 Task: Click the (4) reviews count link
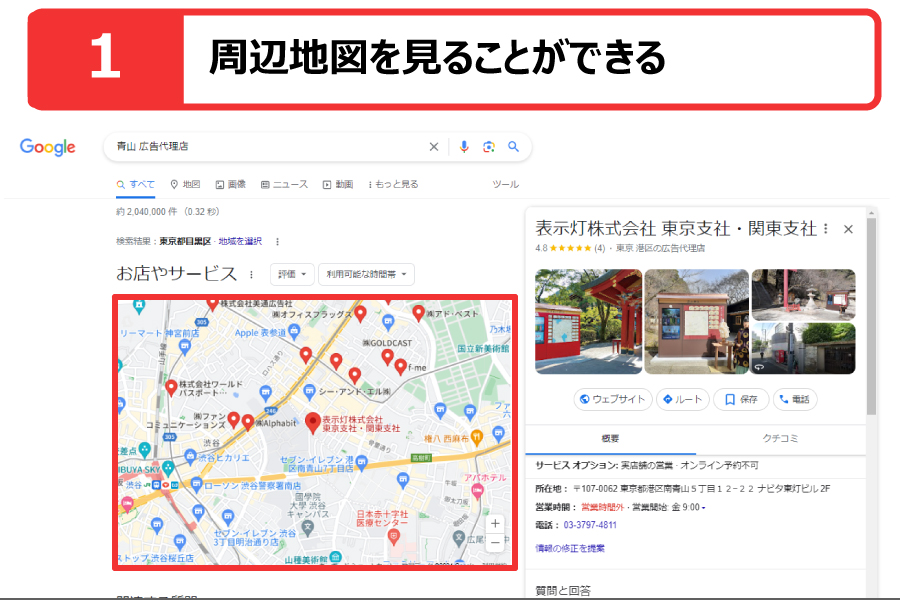(599, 248)
